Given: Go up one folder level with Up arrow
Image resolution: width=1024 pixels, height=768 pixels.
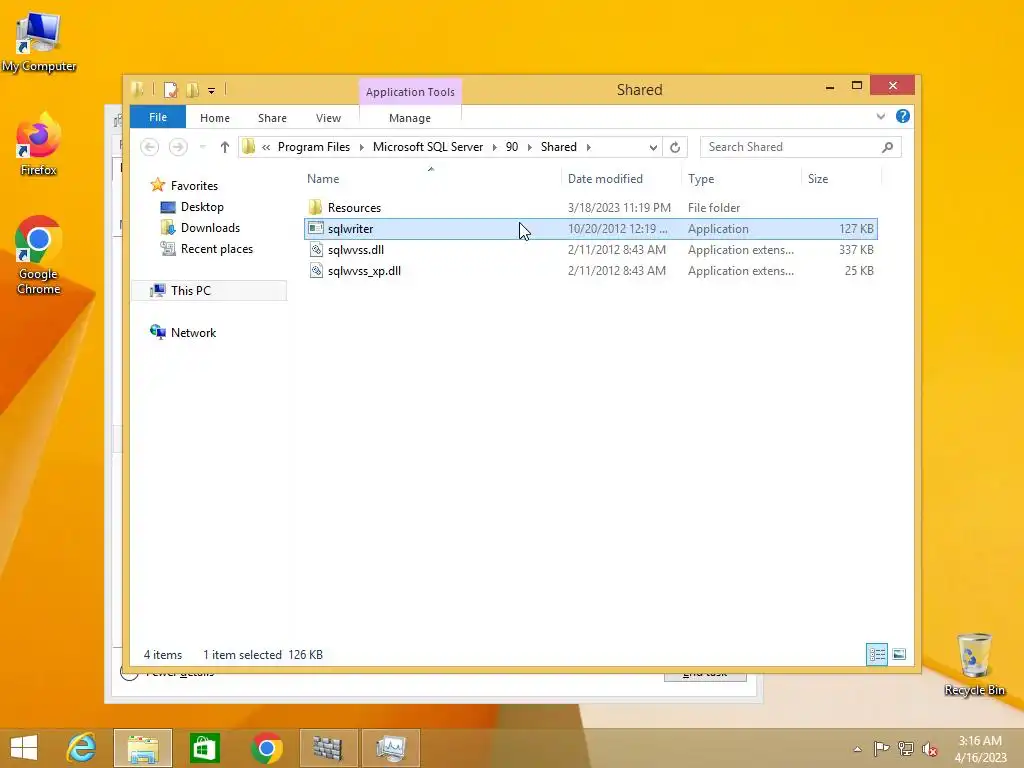Looking at the screenshot, I should 225,147.
